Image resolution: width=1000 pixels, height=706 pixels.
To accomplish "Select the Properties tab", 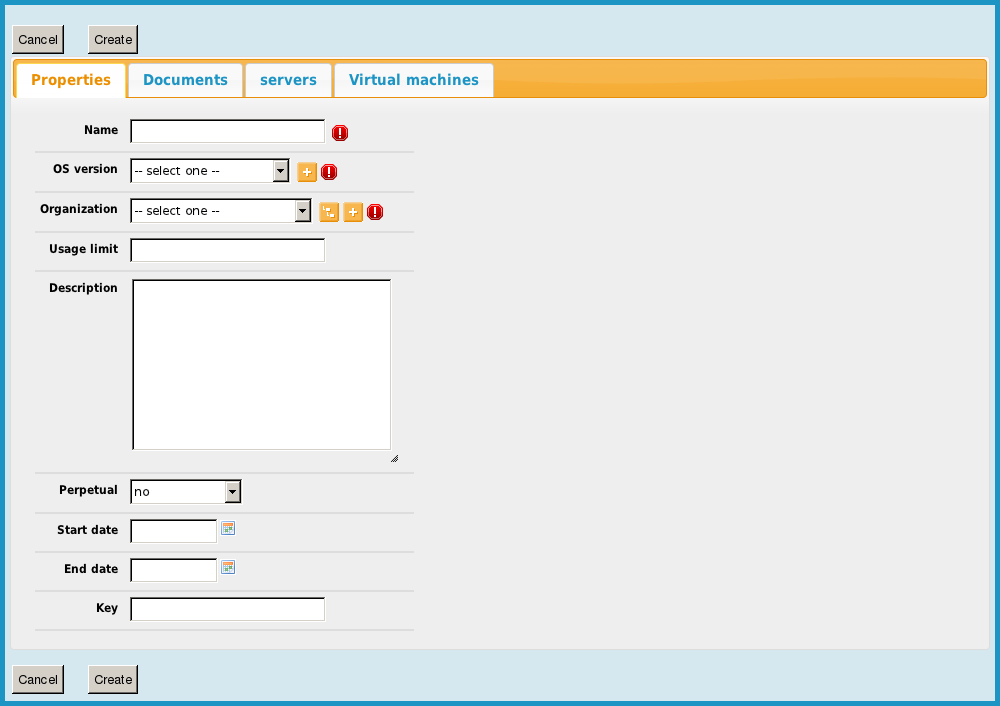I will pos(70,80).
